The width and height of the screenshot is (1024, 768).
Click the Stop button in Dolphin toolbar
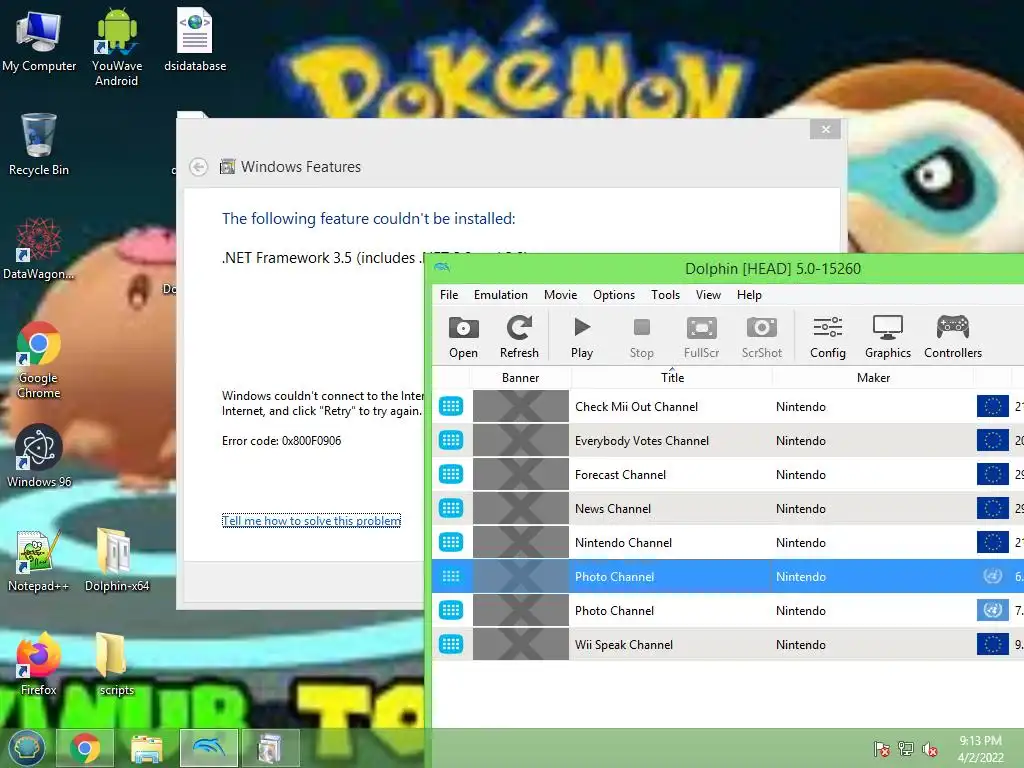pos(641,337)
